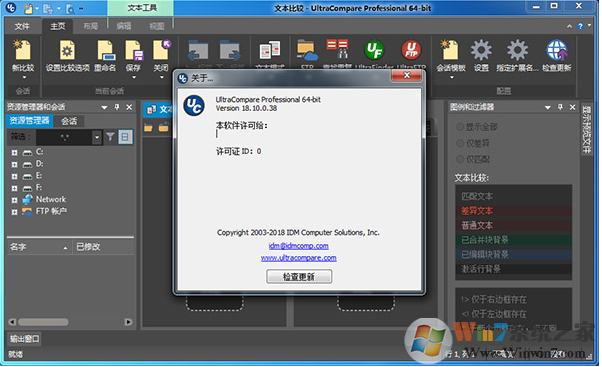The width and height of the screenshot is (602, 367).
Task: Open 新比较 dropdown arrow below icon
Action: [24, 78]
